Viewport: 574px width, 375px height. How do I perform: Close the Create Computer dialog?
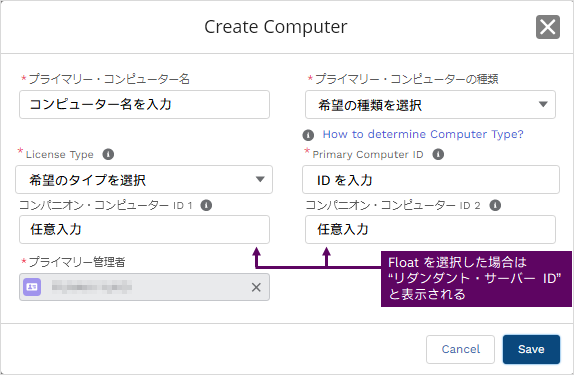click(548, 27)
